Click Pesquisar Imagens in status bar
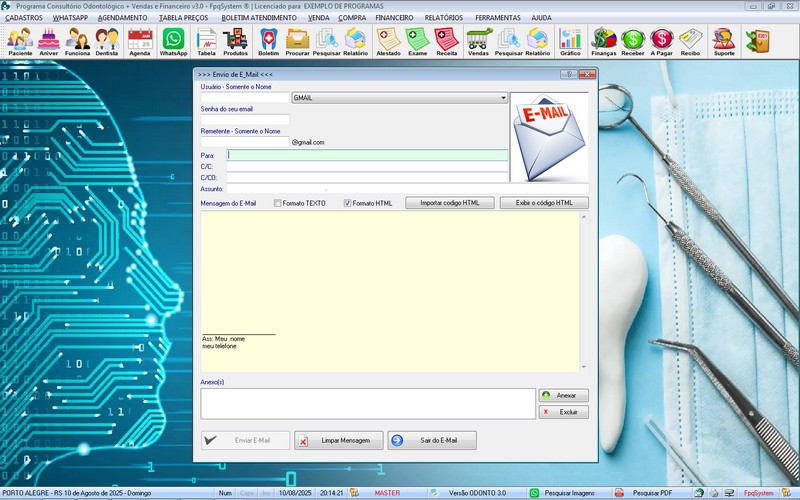This screenshot has height=500, width=800. tap(567, 493)
